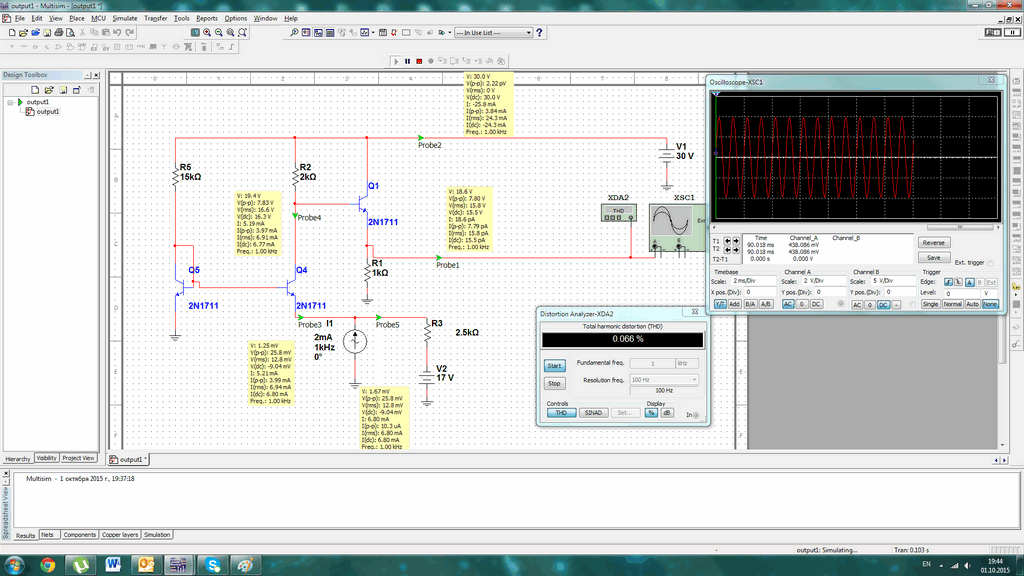Expand the dropdown arrow left of In Use List

point(449,33)
